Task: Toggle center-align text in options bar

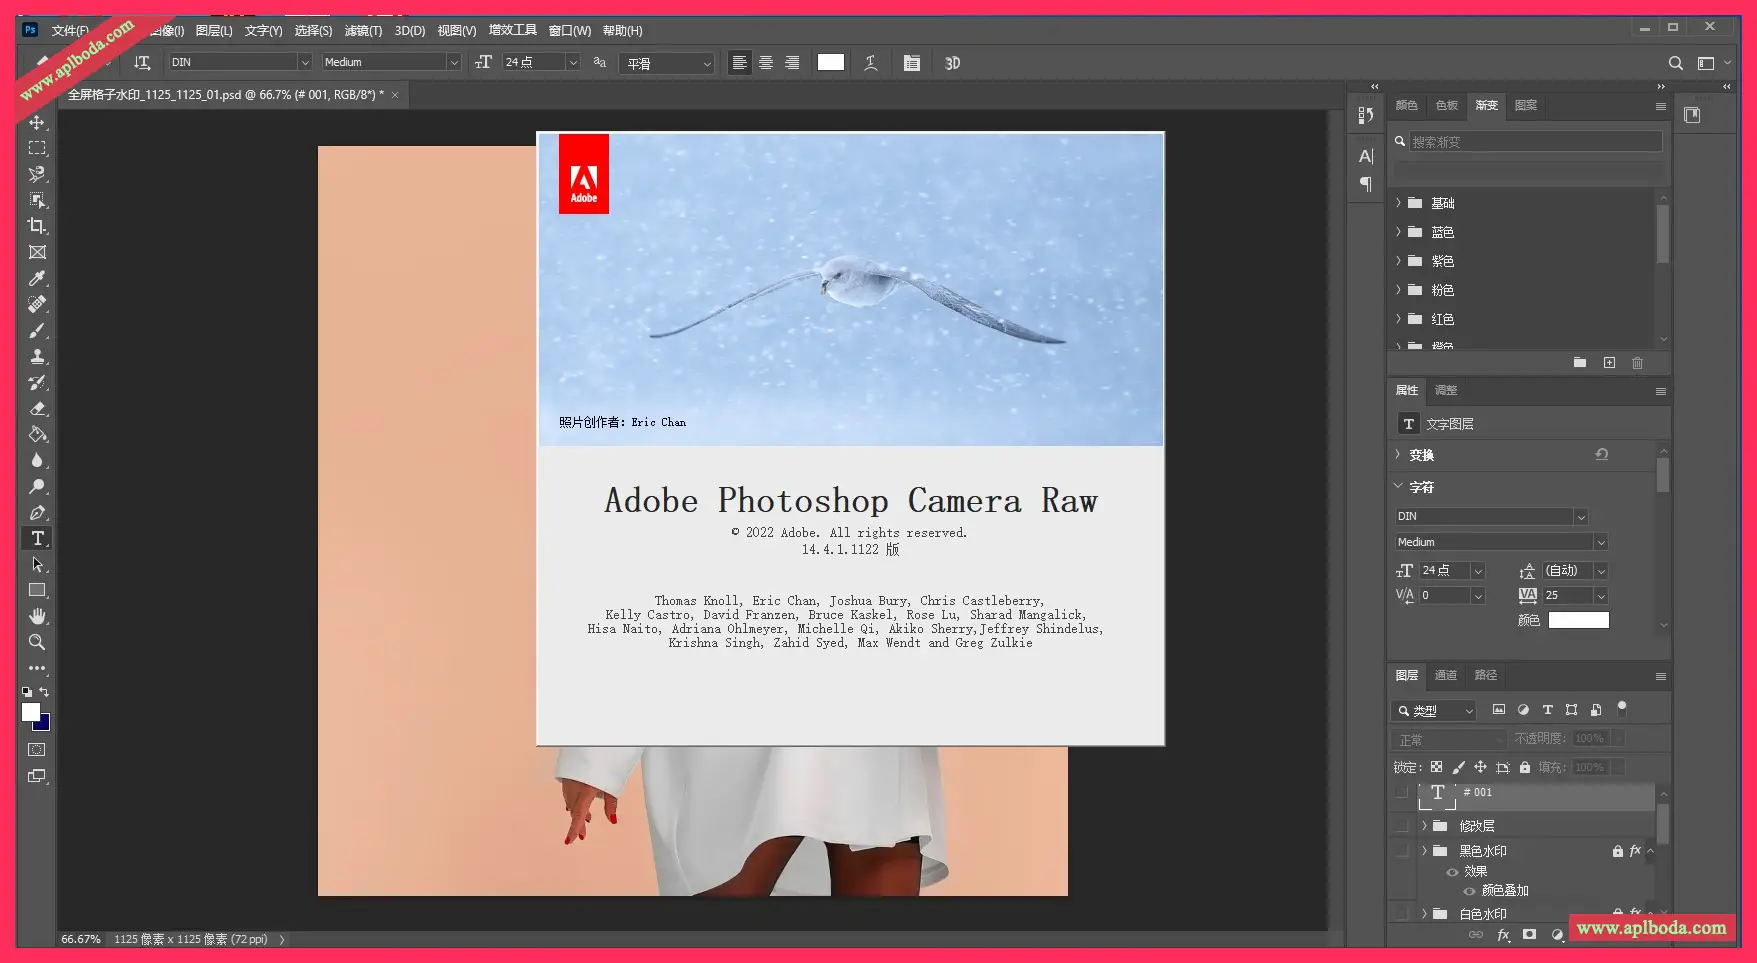Action: 766,63
